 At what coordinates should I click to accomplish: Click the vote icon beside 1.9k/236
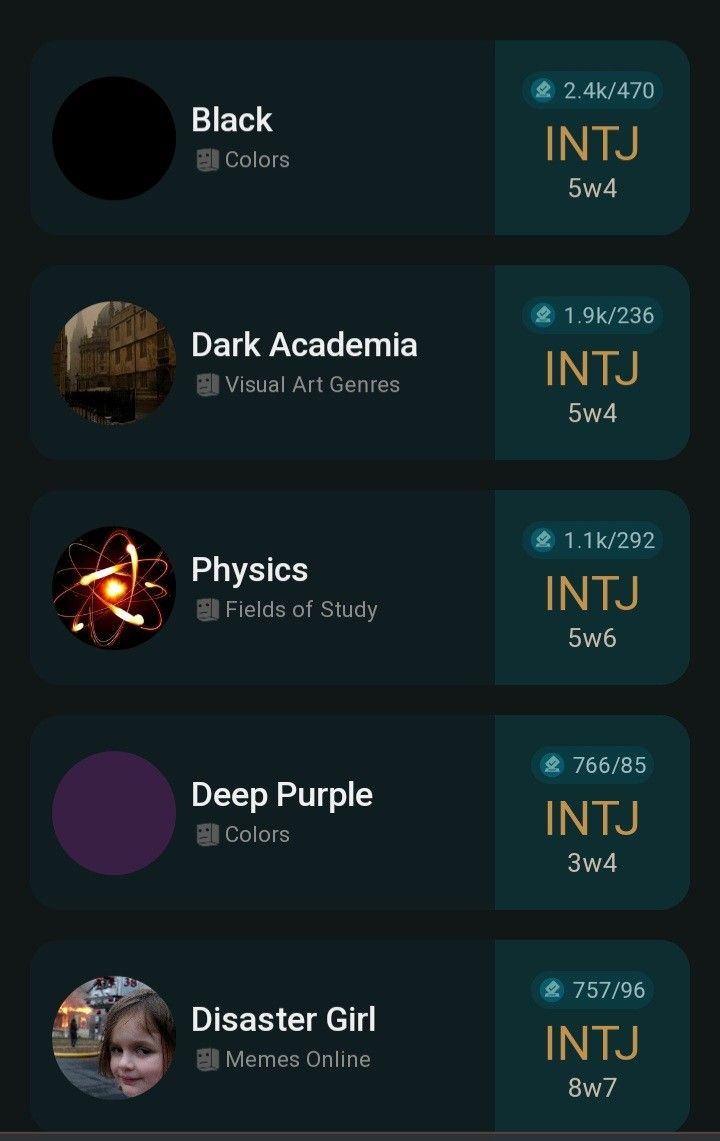(x=543, y=316)
